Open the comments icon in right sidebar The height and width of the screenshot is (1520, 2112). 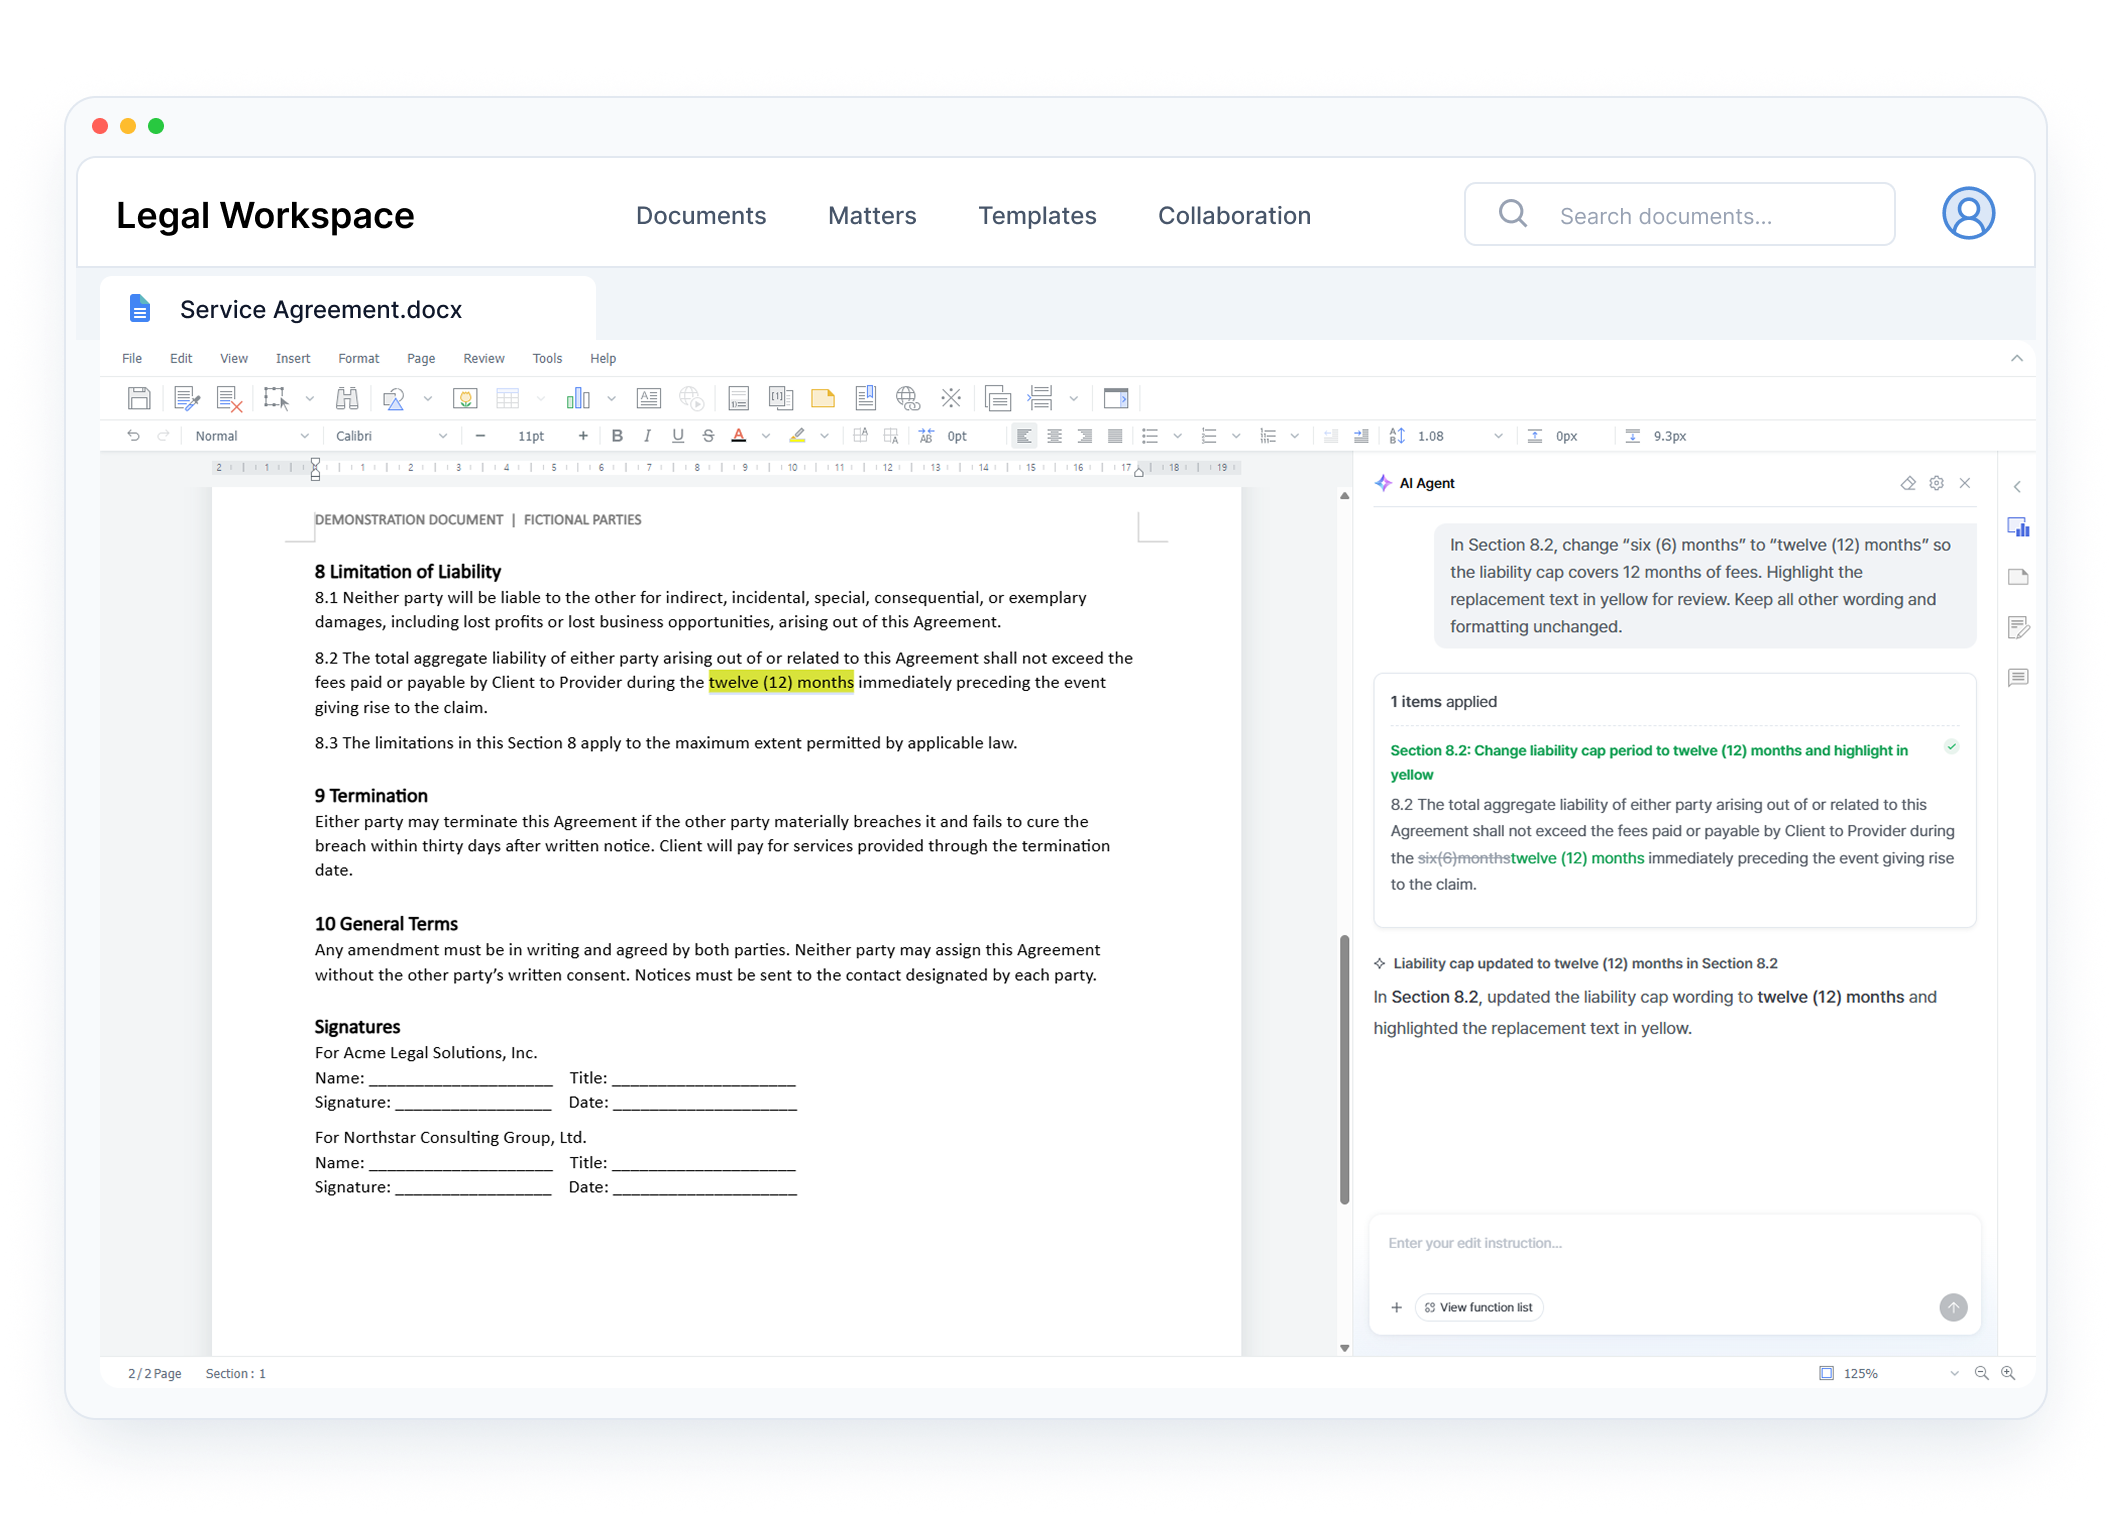pos(2018,677)
